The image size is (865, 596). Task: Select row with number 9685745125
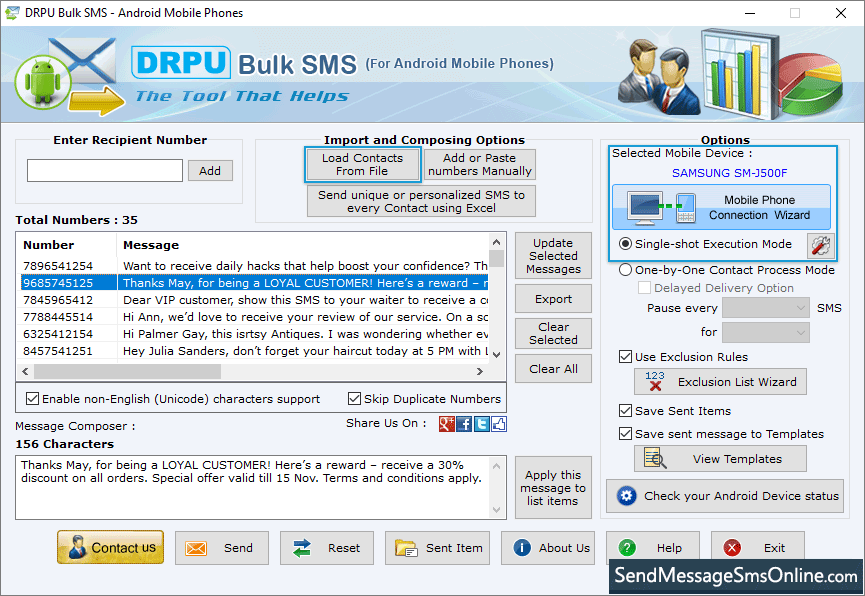(254, 283)
